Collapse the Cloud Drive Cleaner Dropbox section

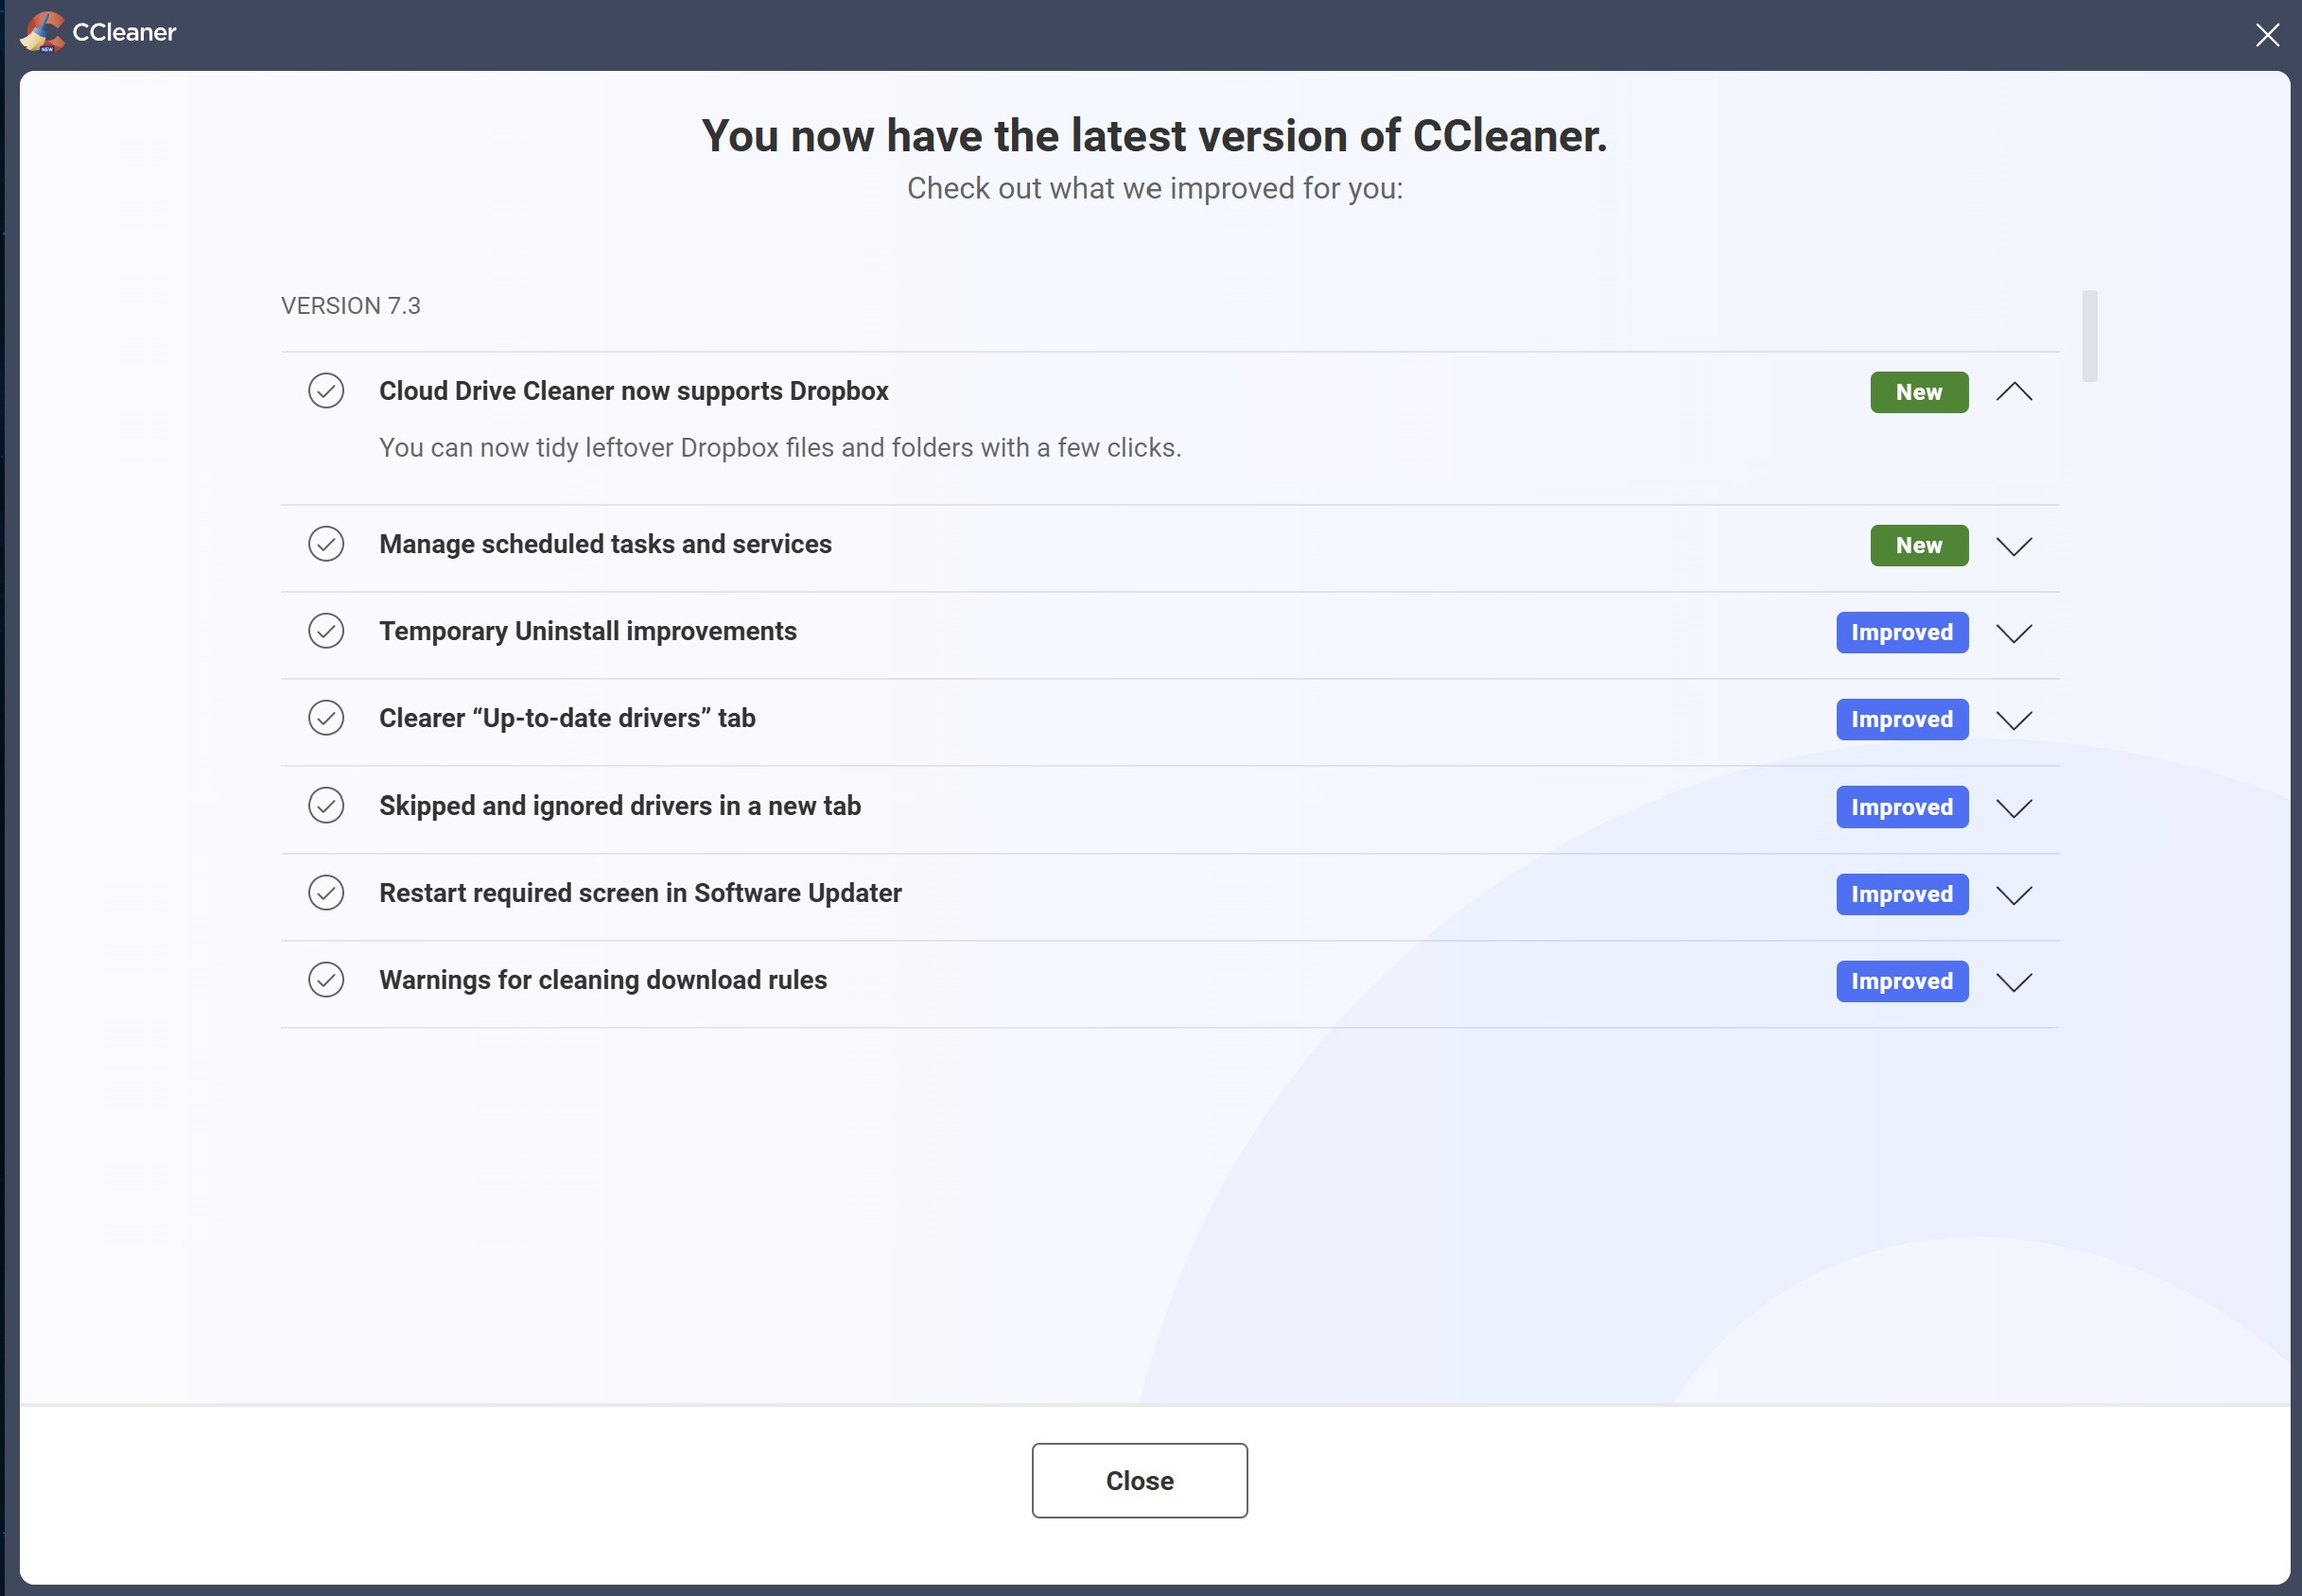[x=2014, y=392]
